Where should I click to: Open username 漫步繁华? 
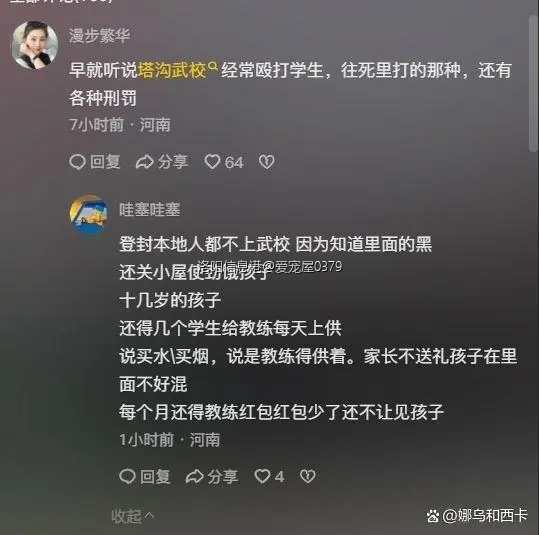99,36
